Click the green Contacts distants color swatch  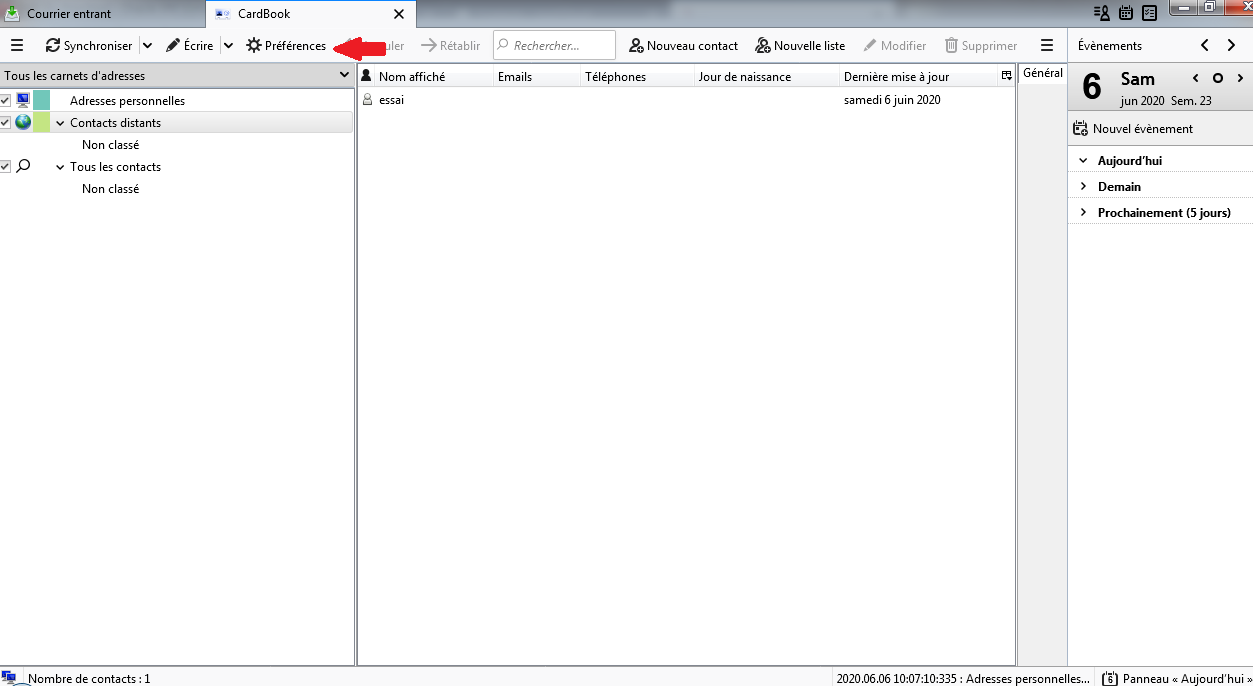pyautogui.click(x=41, y=122)
